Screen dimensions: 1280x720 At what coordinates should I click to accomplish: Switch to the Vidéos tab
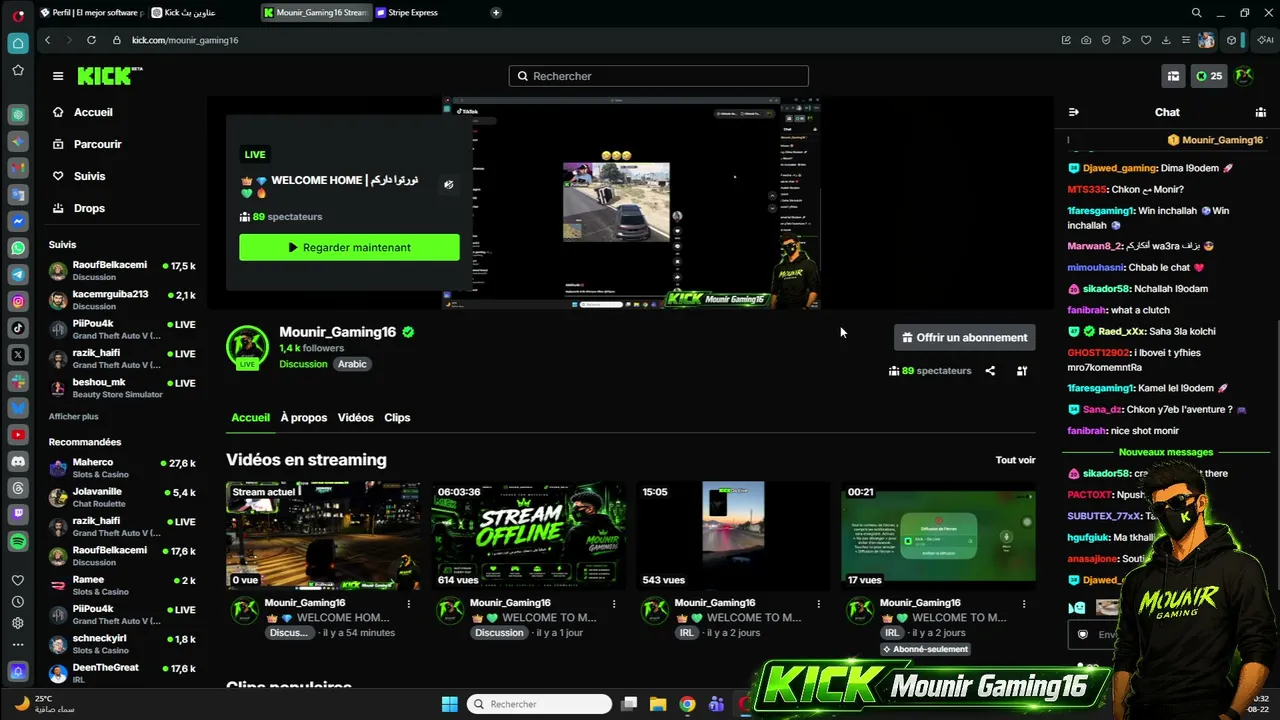pyautogui.click(x=355, y=418)
